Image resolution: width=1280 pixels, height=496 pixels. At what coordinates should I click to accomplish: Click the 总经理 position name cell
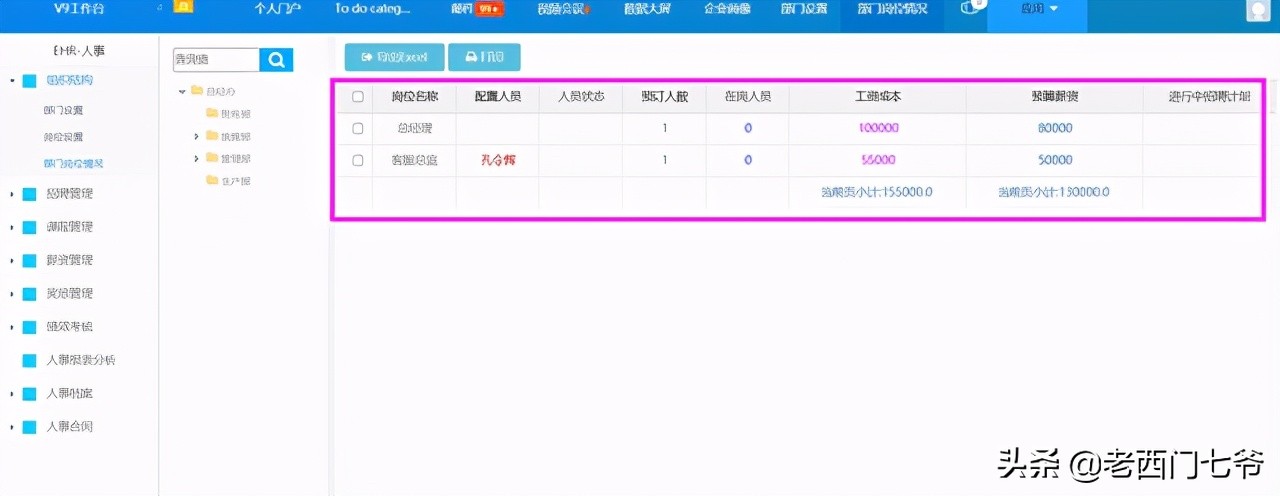(x=414, y=128)
